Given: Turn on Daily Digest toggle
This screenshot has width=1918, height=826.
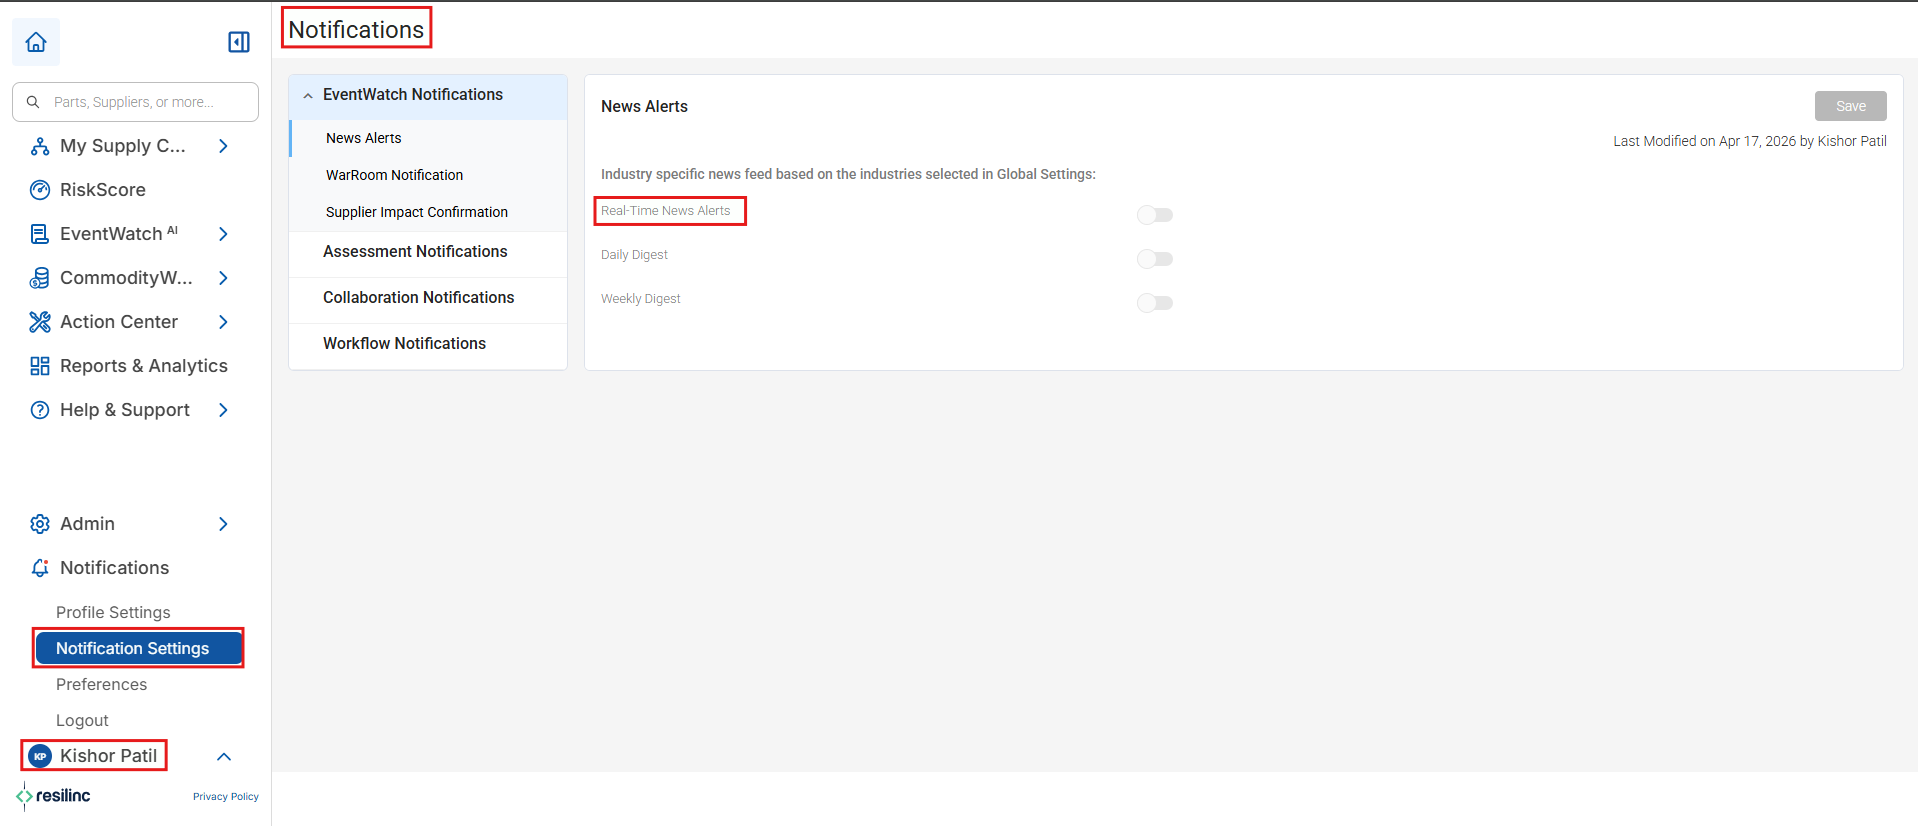Looking at the screenshot, I should [x=1155, y=259].
